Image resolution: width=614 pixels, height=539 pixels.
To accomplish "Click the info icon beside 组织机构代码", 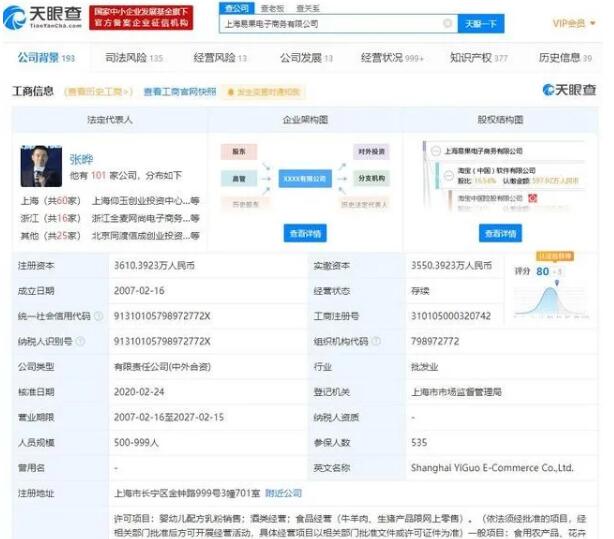I will (x=376, y=341).
